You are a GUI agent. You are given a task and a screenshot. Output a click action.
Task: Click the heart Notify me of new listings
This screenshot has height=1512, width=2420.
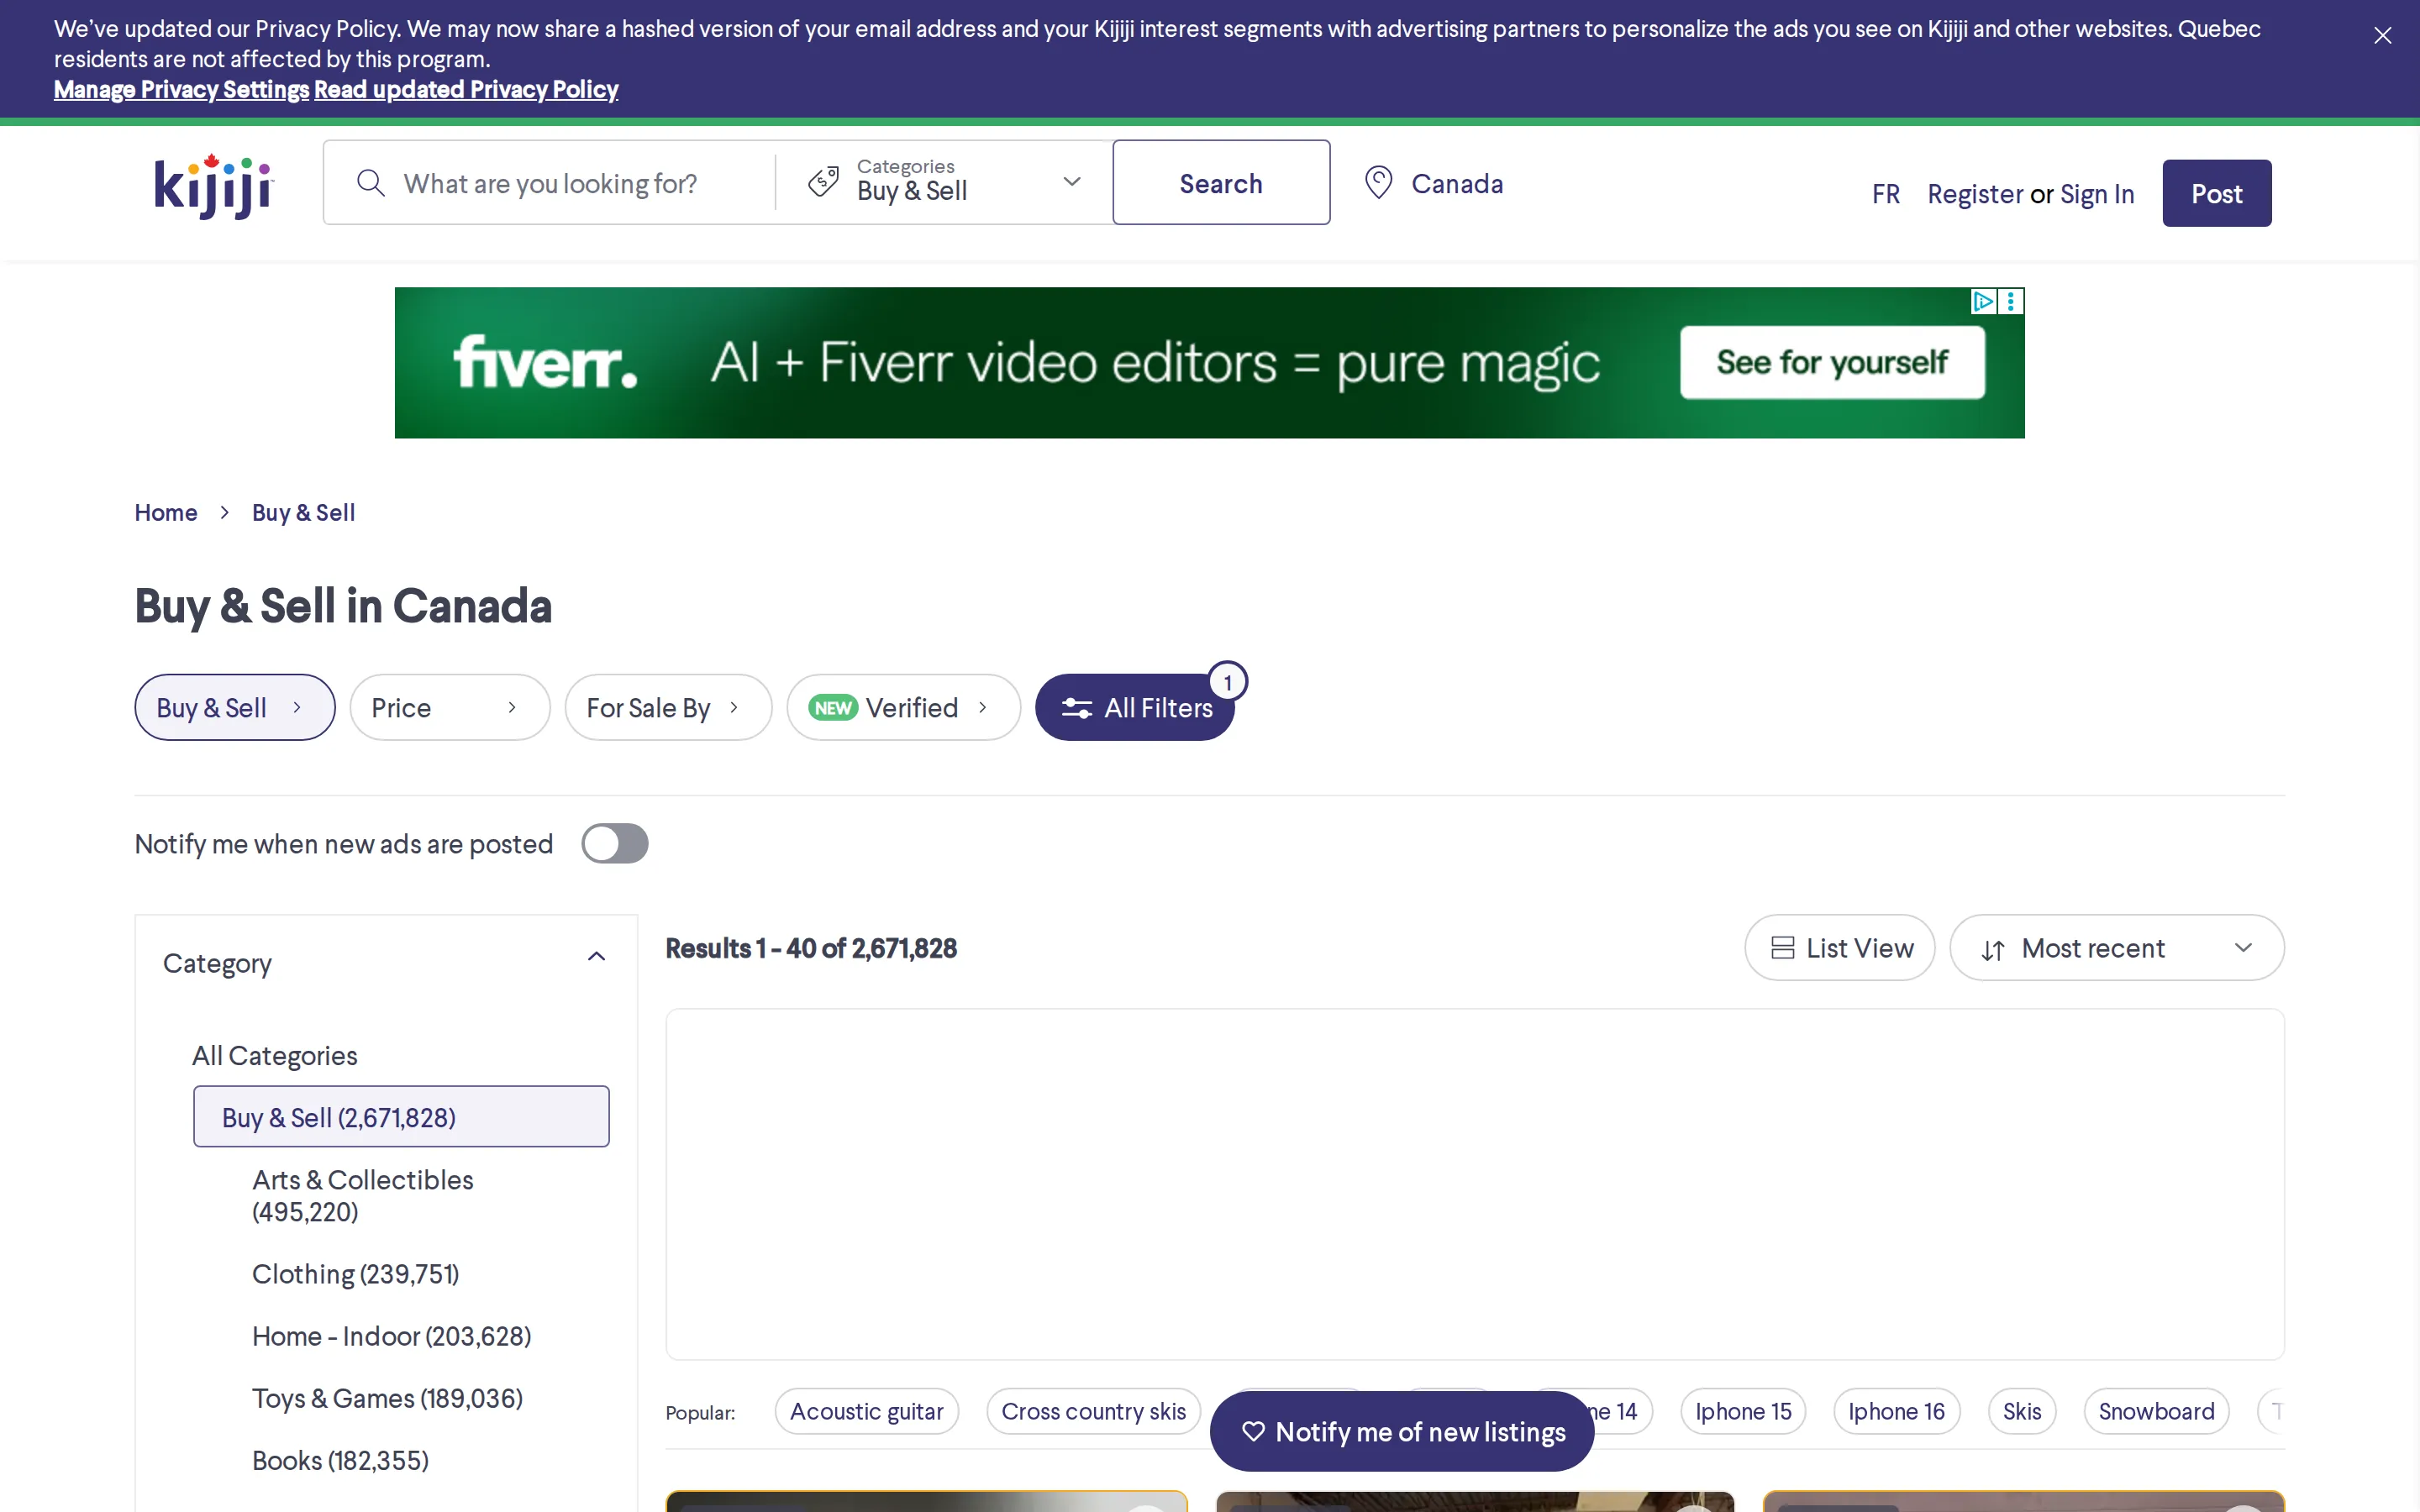click(1402, 1432)
